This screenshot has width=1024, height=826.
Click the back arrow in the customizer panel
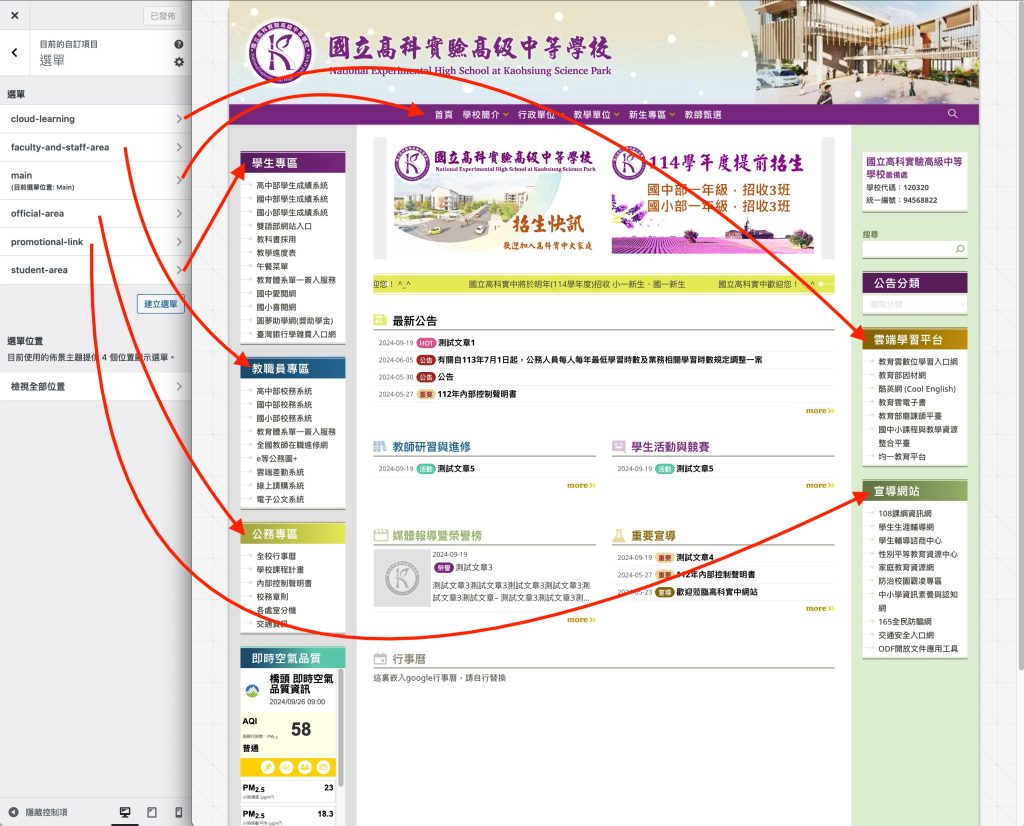point(13,51)
